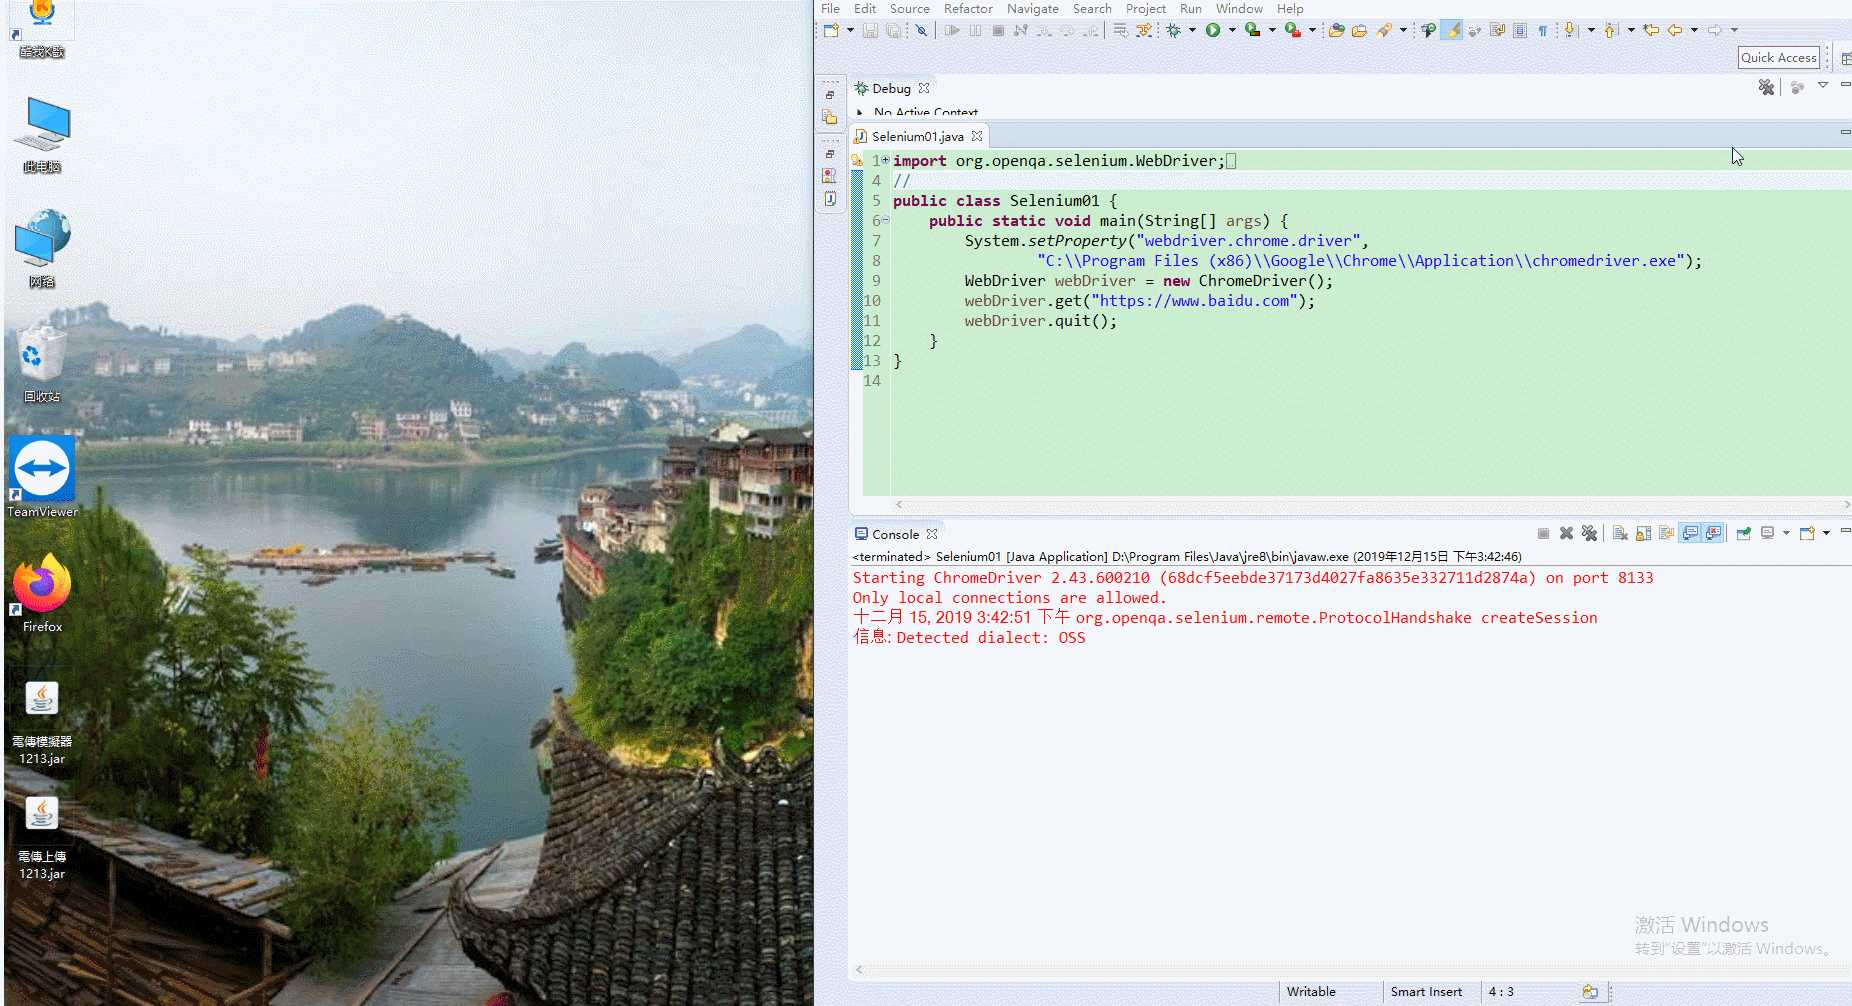The height and width of the screenshot is (1006, 1852).
Task: Select the Console view tab
Action: pyautogui.click(x=895, y=534)
